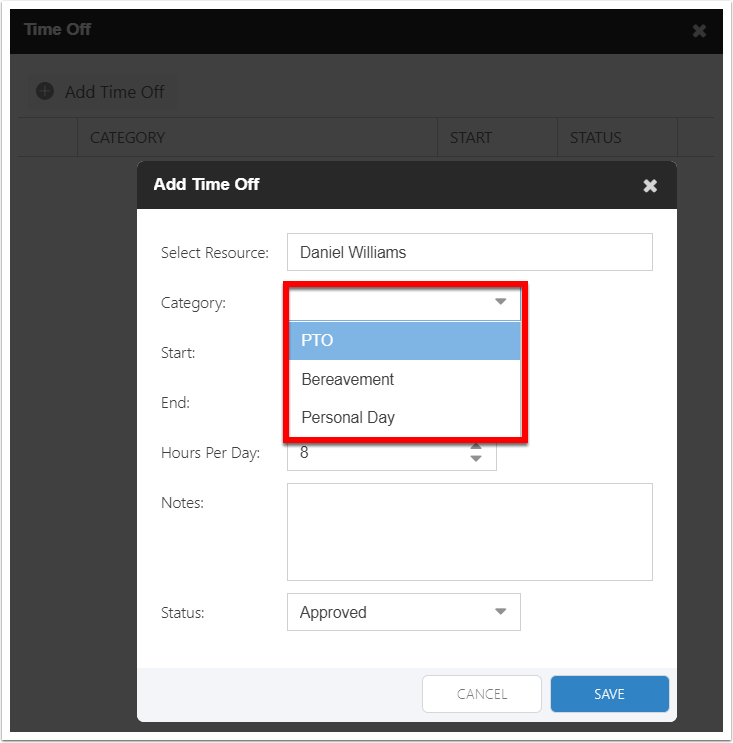
Task: Expand the Status list using its arrow
Action: (500, 612)
